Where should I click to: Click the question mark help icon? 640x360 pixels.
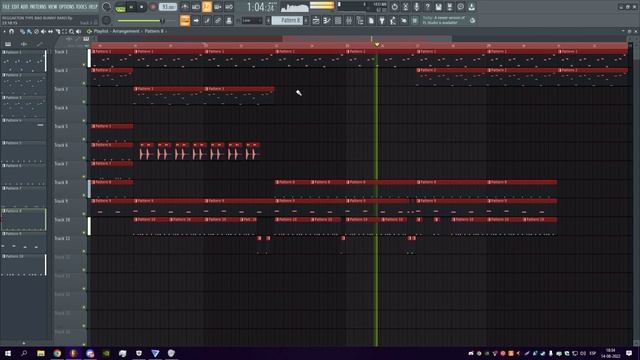point(427,7)
